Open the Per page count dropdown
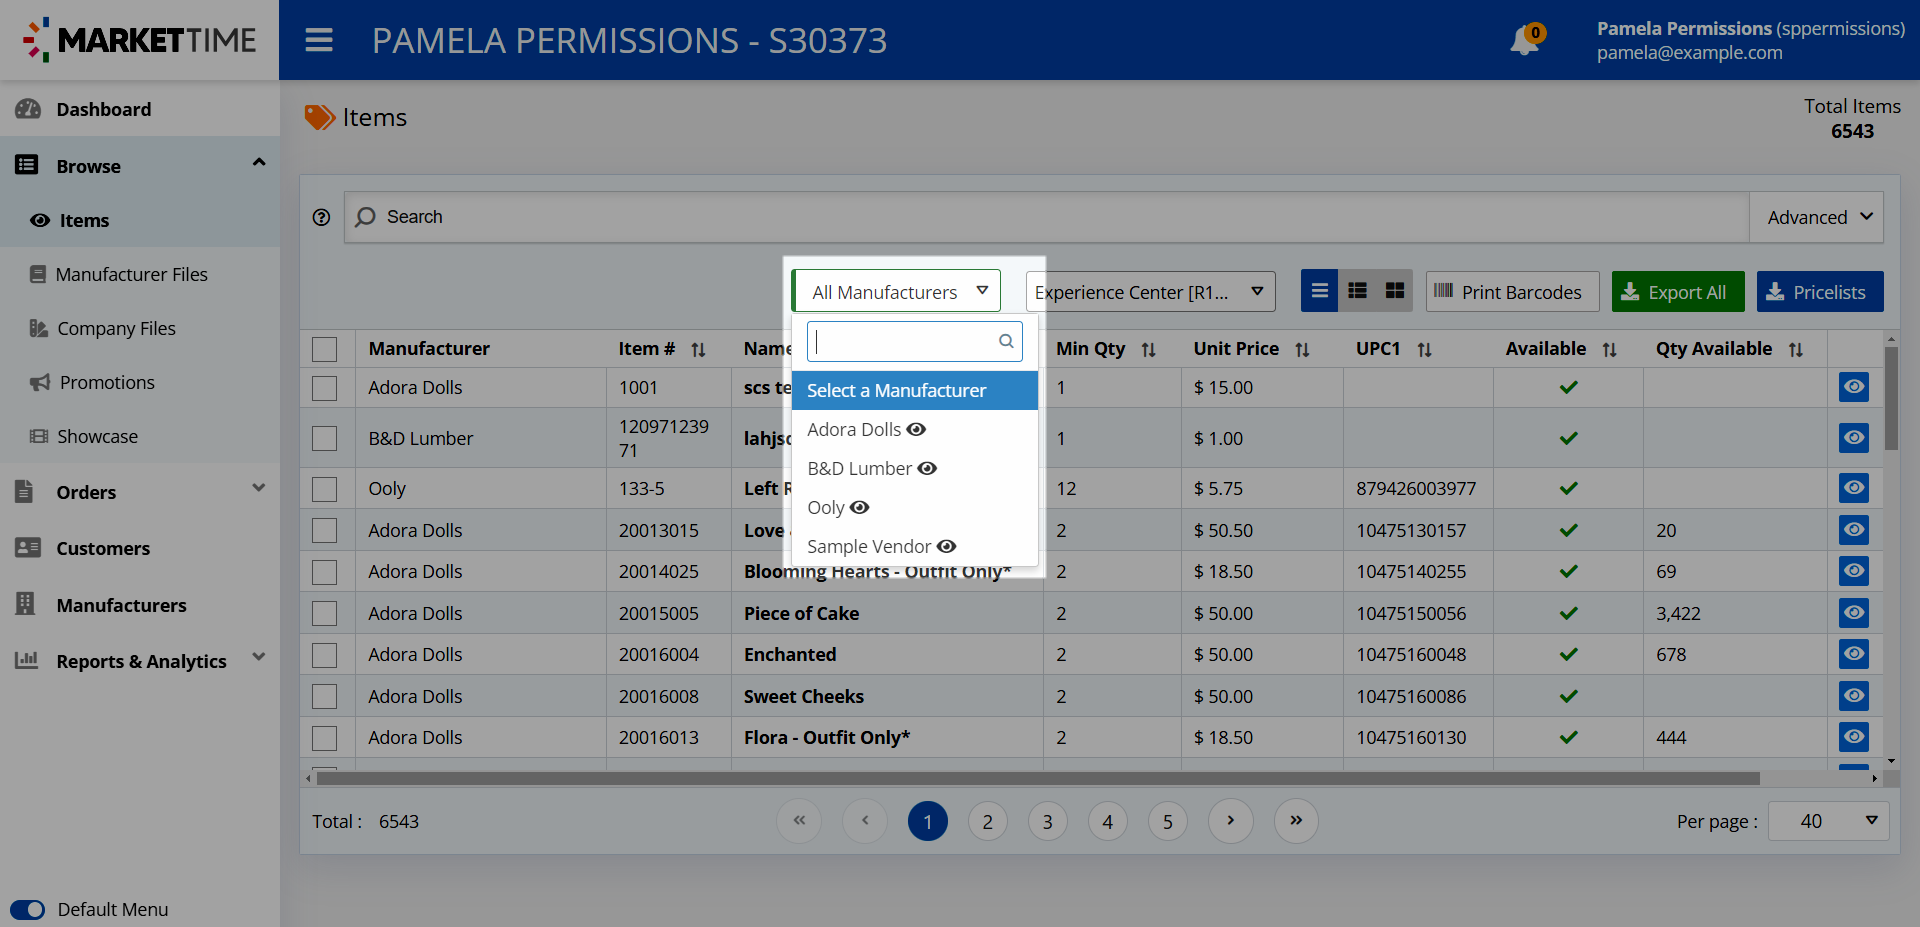This screenshot has width=1920, height=927. tap(1828, 821)
